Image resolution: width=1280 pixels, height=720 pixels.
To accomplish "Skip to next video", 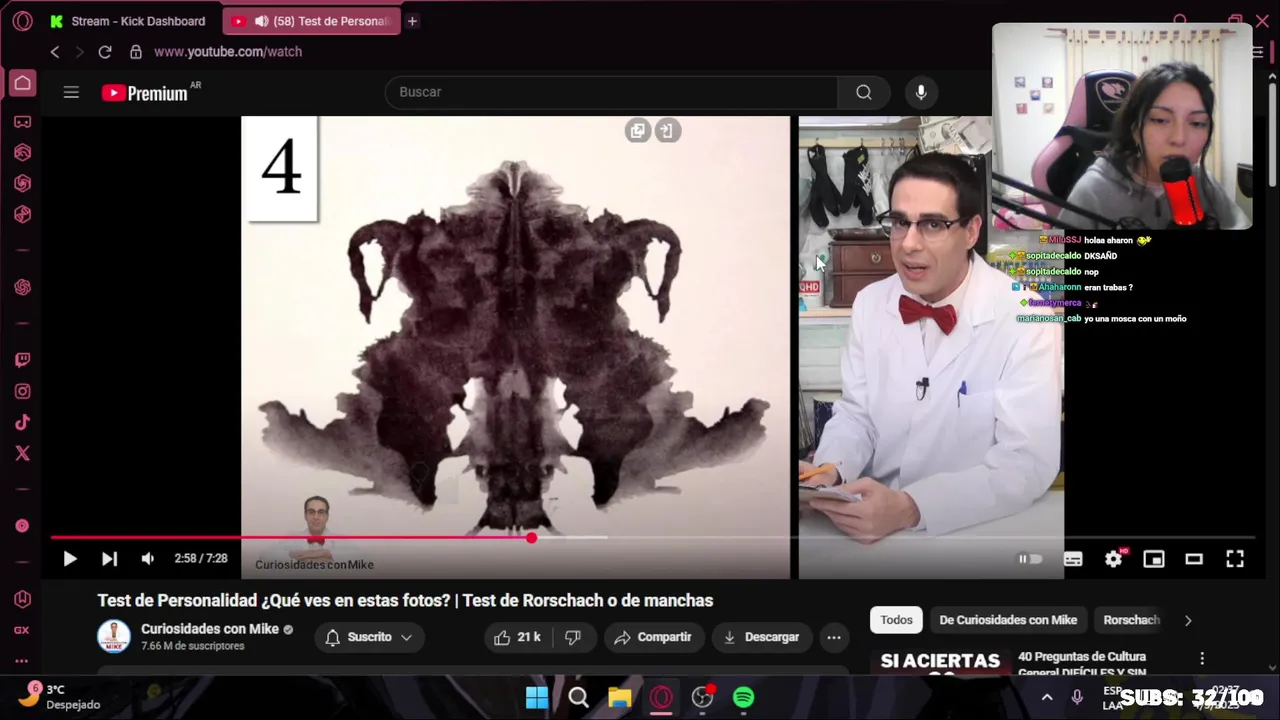I will (x=109, y=559).
